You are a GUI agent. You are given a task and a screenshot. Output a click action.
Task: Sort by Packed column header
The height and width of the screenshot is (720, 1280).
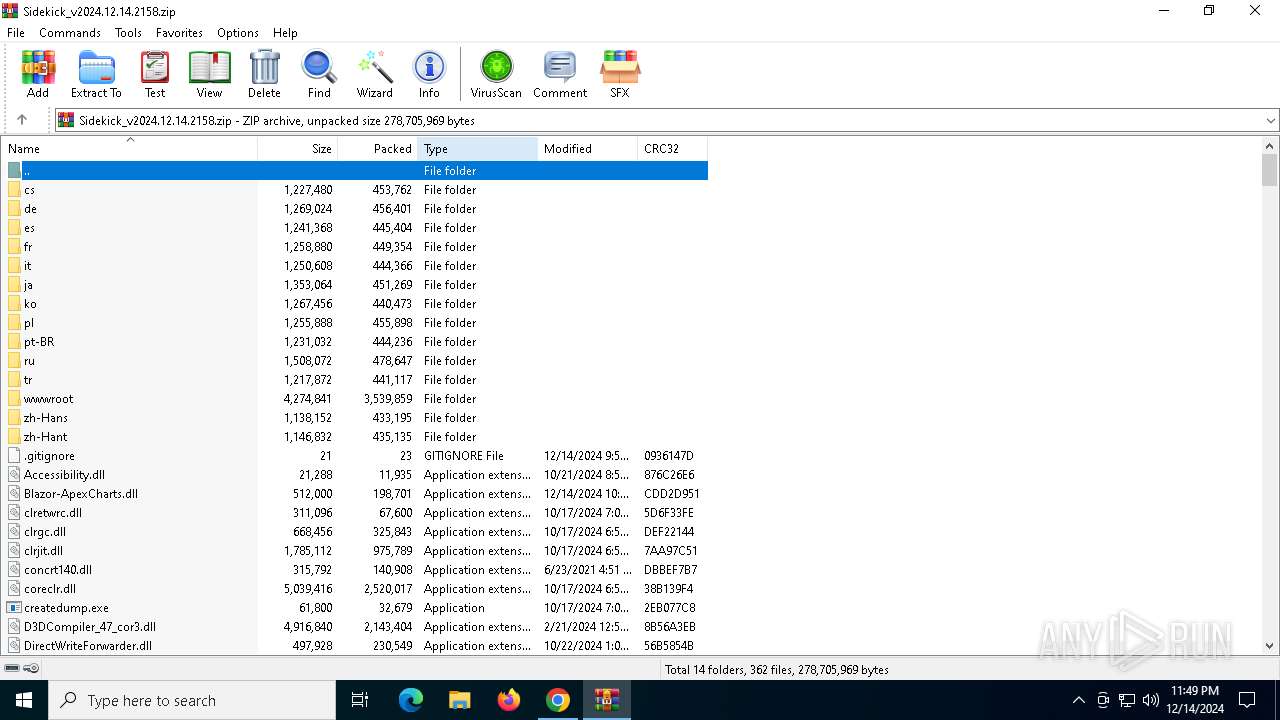tap(378, 149)
